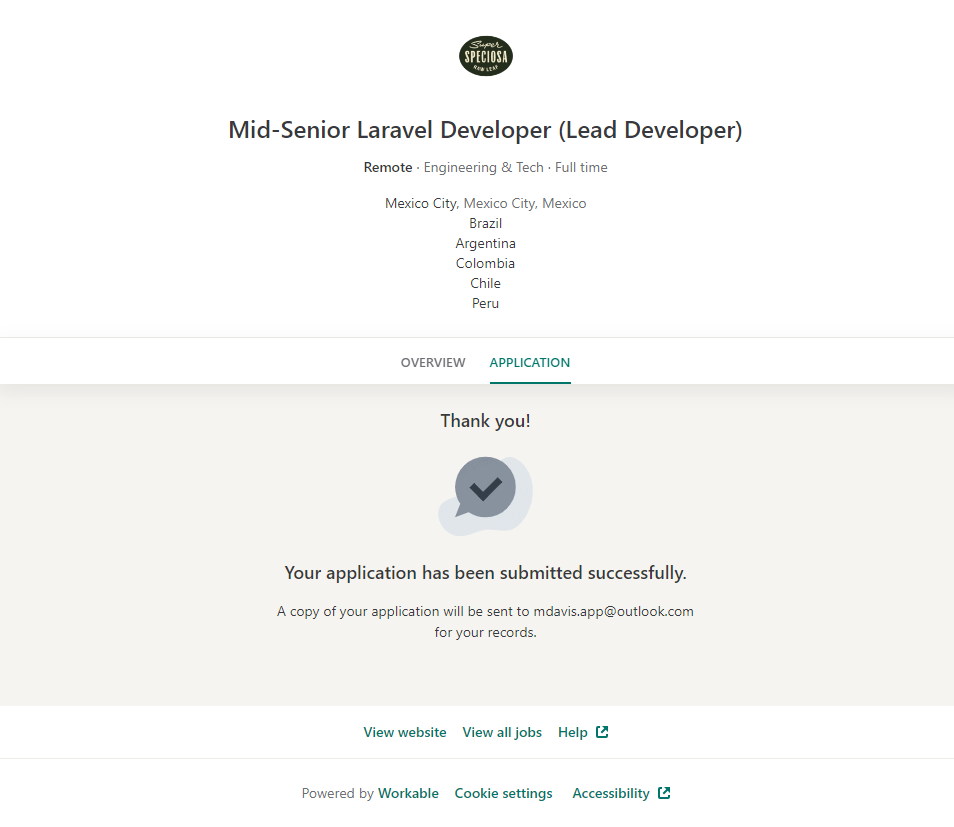
Task: Click the external link icon beside Accessibility
Action: pyautogui.click(x=664, y=793)
